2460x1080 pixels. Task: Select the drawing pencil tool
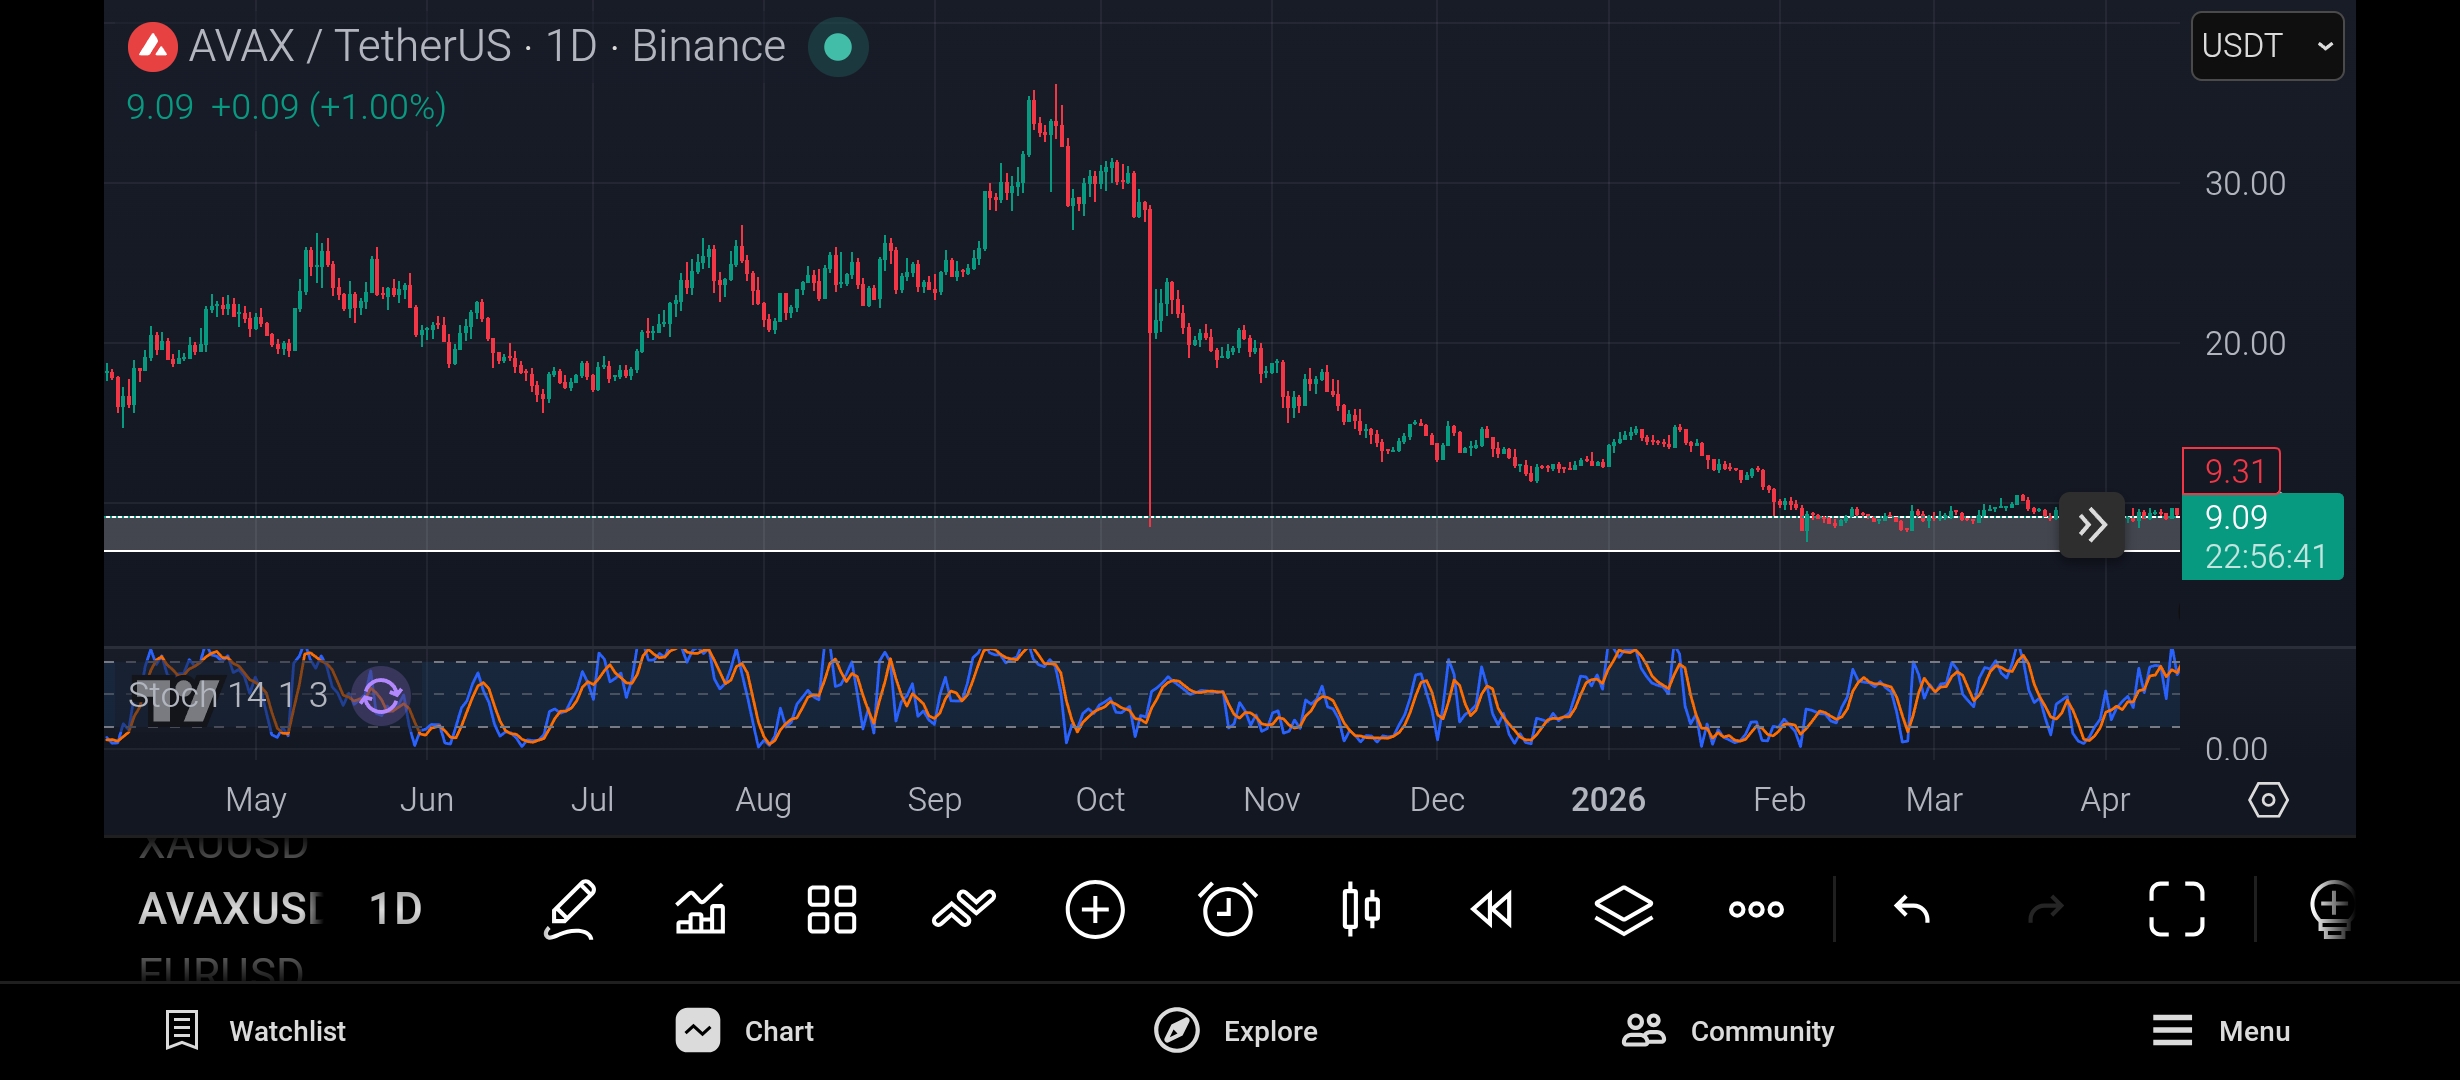(x=570, y=909)
